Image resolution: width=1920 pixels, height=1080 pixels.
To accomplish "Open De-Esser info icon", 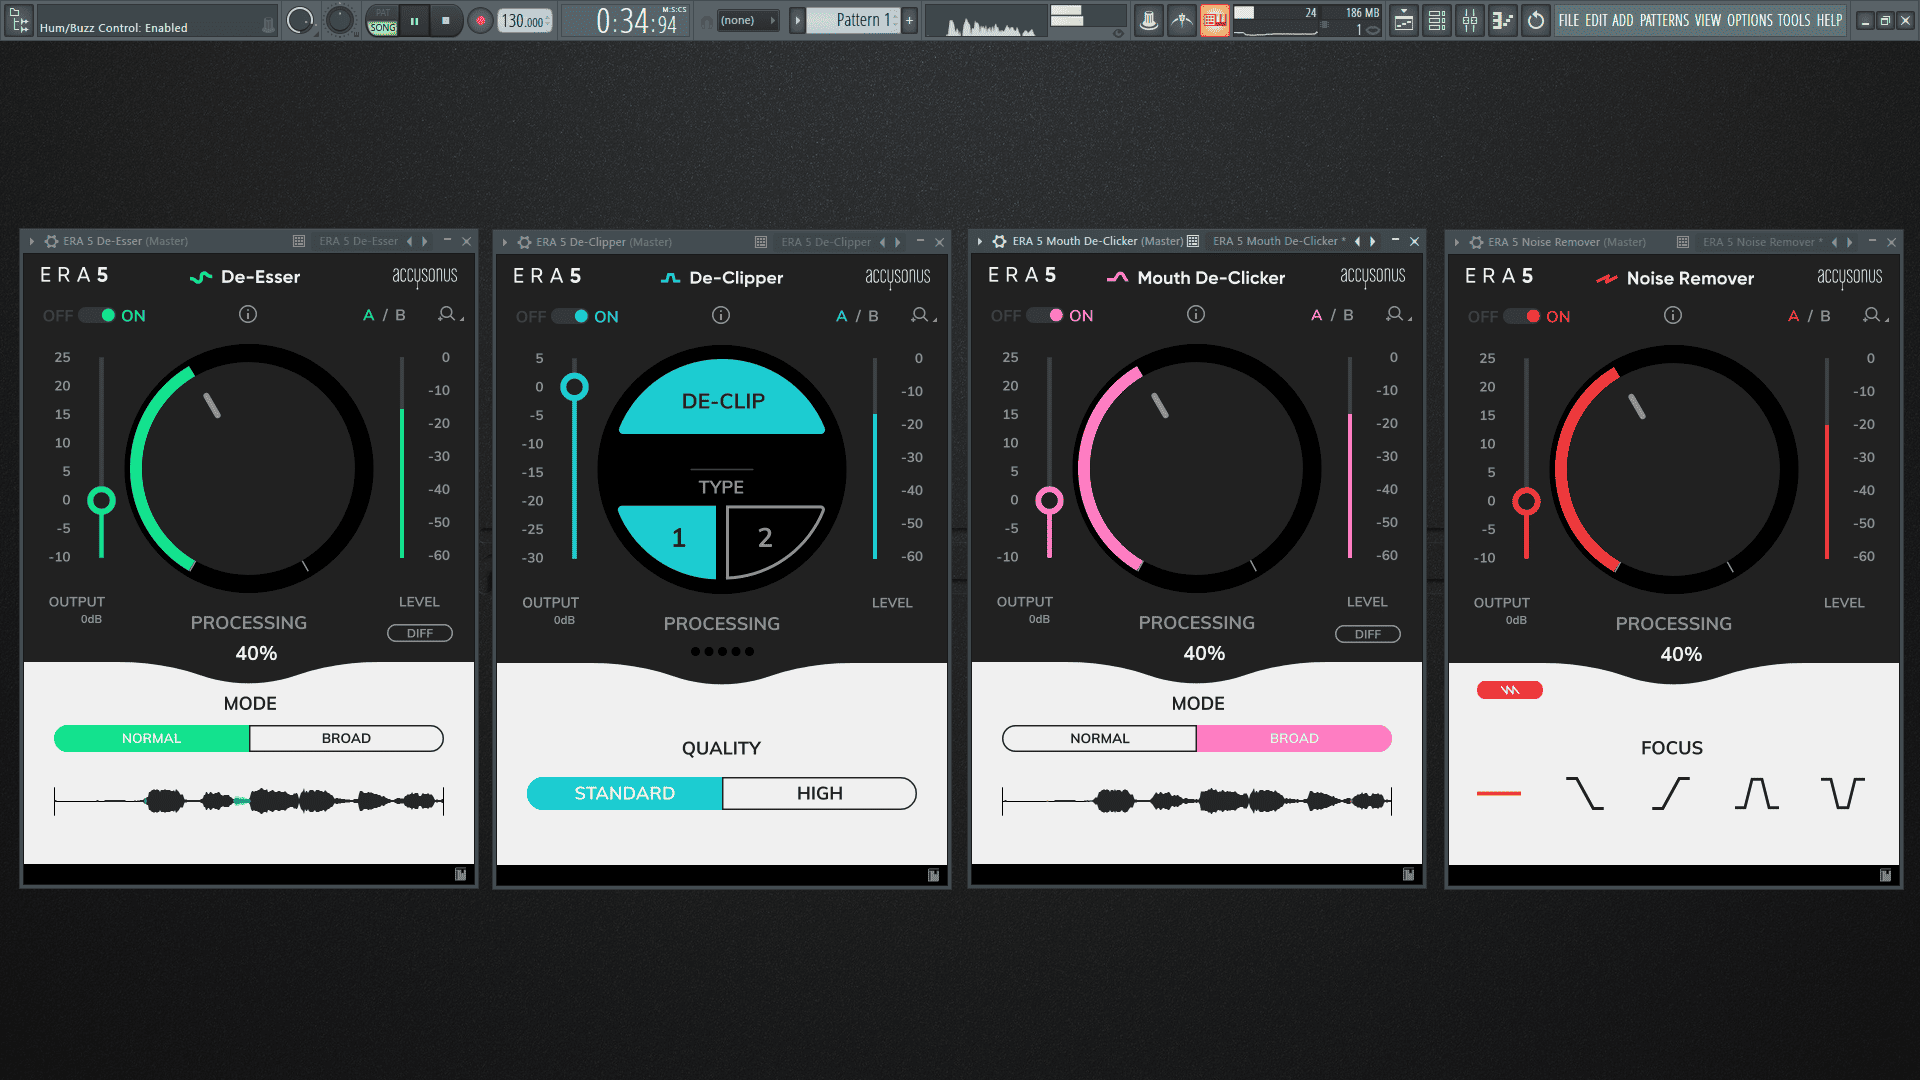I will click(x=248, y=314).
